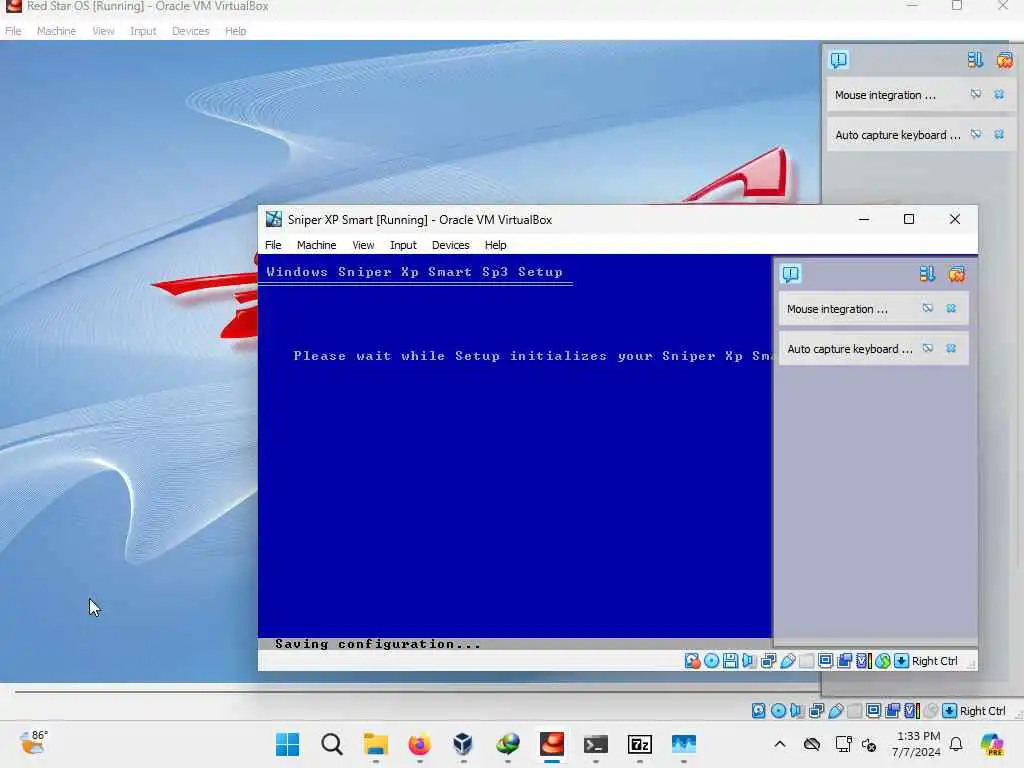
Task: Launch Firefox from the taskbar
Action: (419, 744)
